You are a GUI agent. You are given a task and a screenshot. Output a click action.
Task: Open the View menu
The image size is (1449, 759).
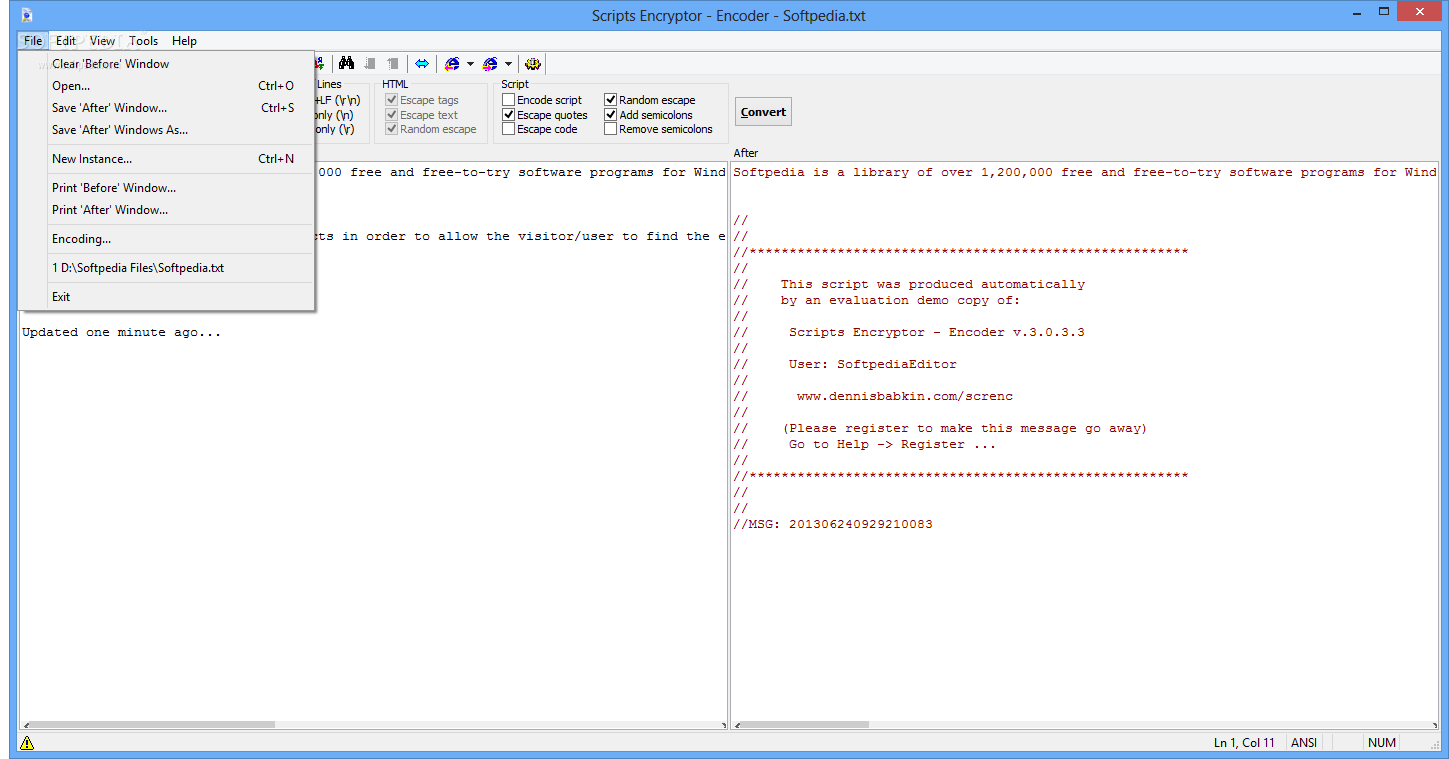[x=102, y=41]
